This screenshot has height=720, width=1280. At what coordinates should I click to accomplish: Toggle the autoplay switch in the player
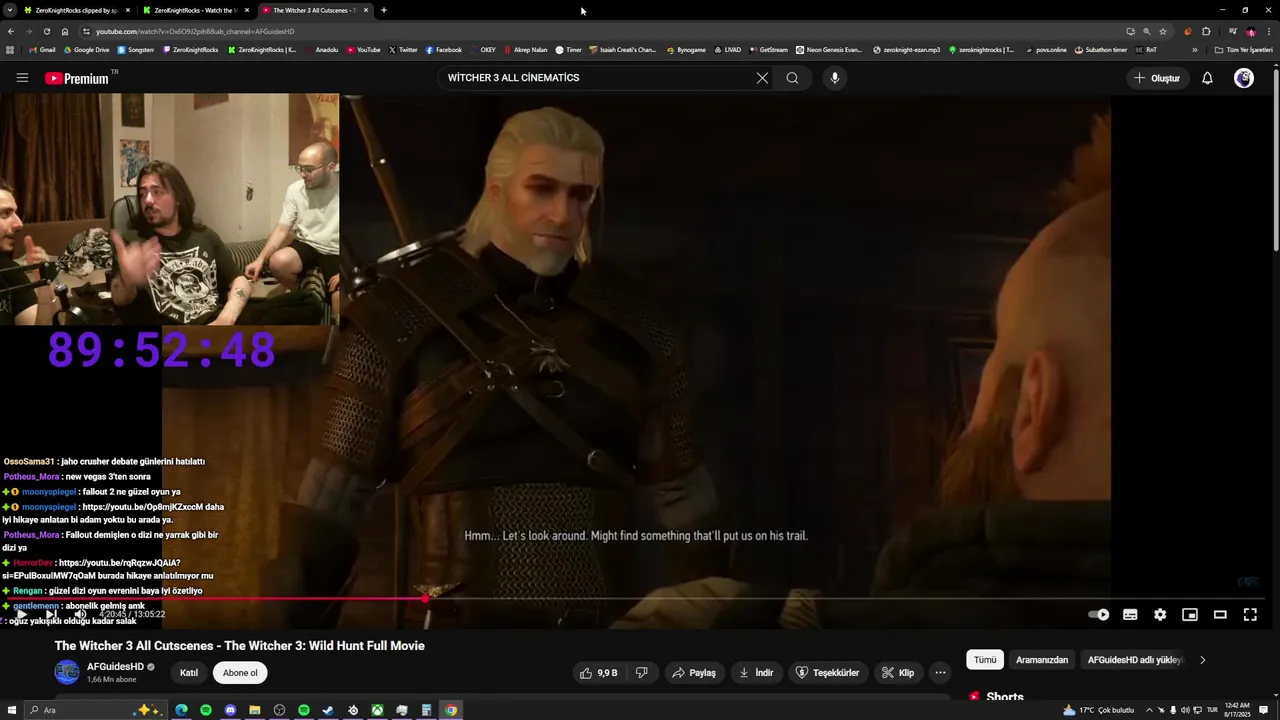click(1099, 615)
